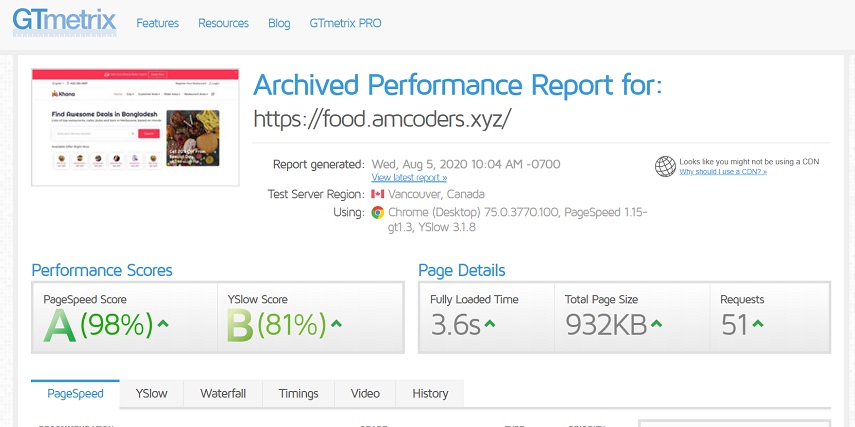Click the Archived Performance Report for heading
The image size is (855, 427).
[x=458, y=85]
